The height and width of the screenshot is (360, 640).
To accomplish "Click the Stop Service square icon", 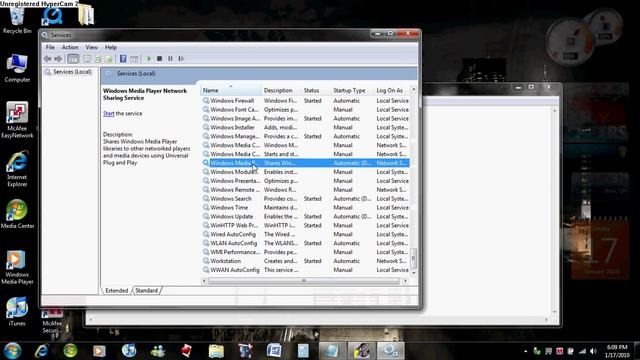I will [160, 59].
